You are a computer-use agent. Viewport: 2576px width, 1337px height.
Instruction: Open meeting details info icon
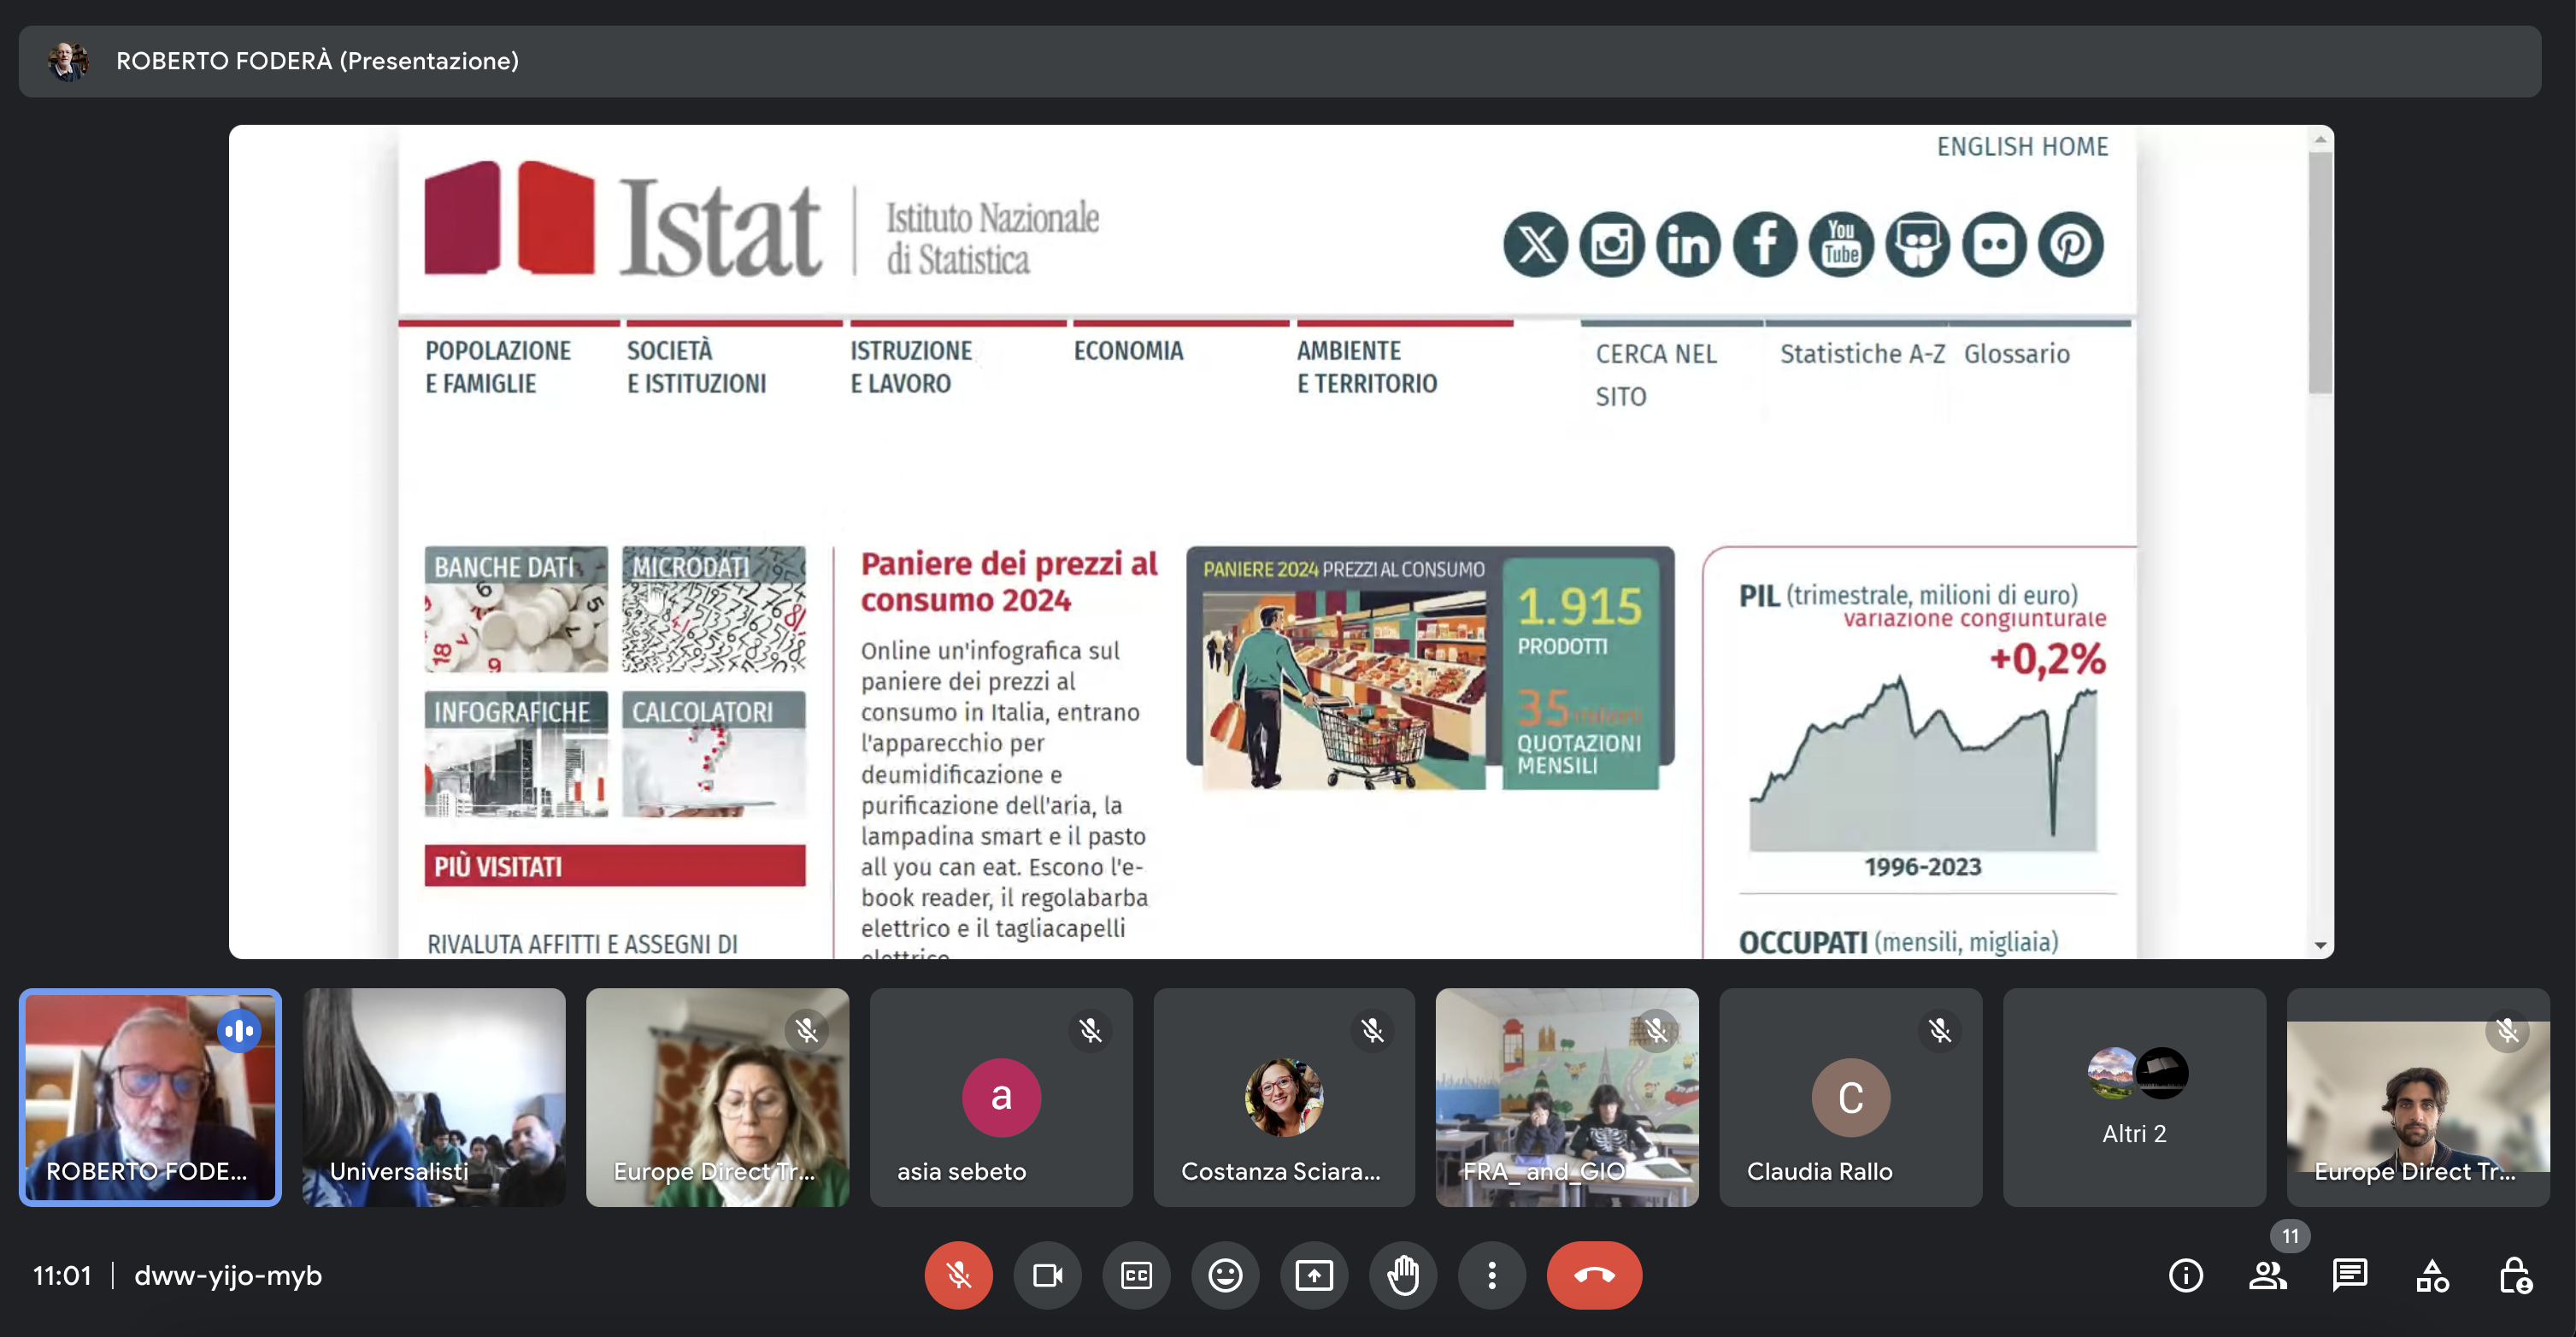pyautogui.click(x=2186, y=1275)
